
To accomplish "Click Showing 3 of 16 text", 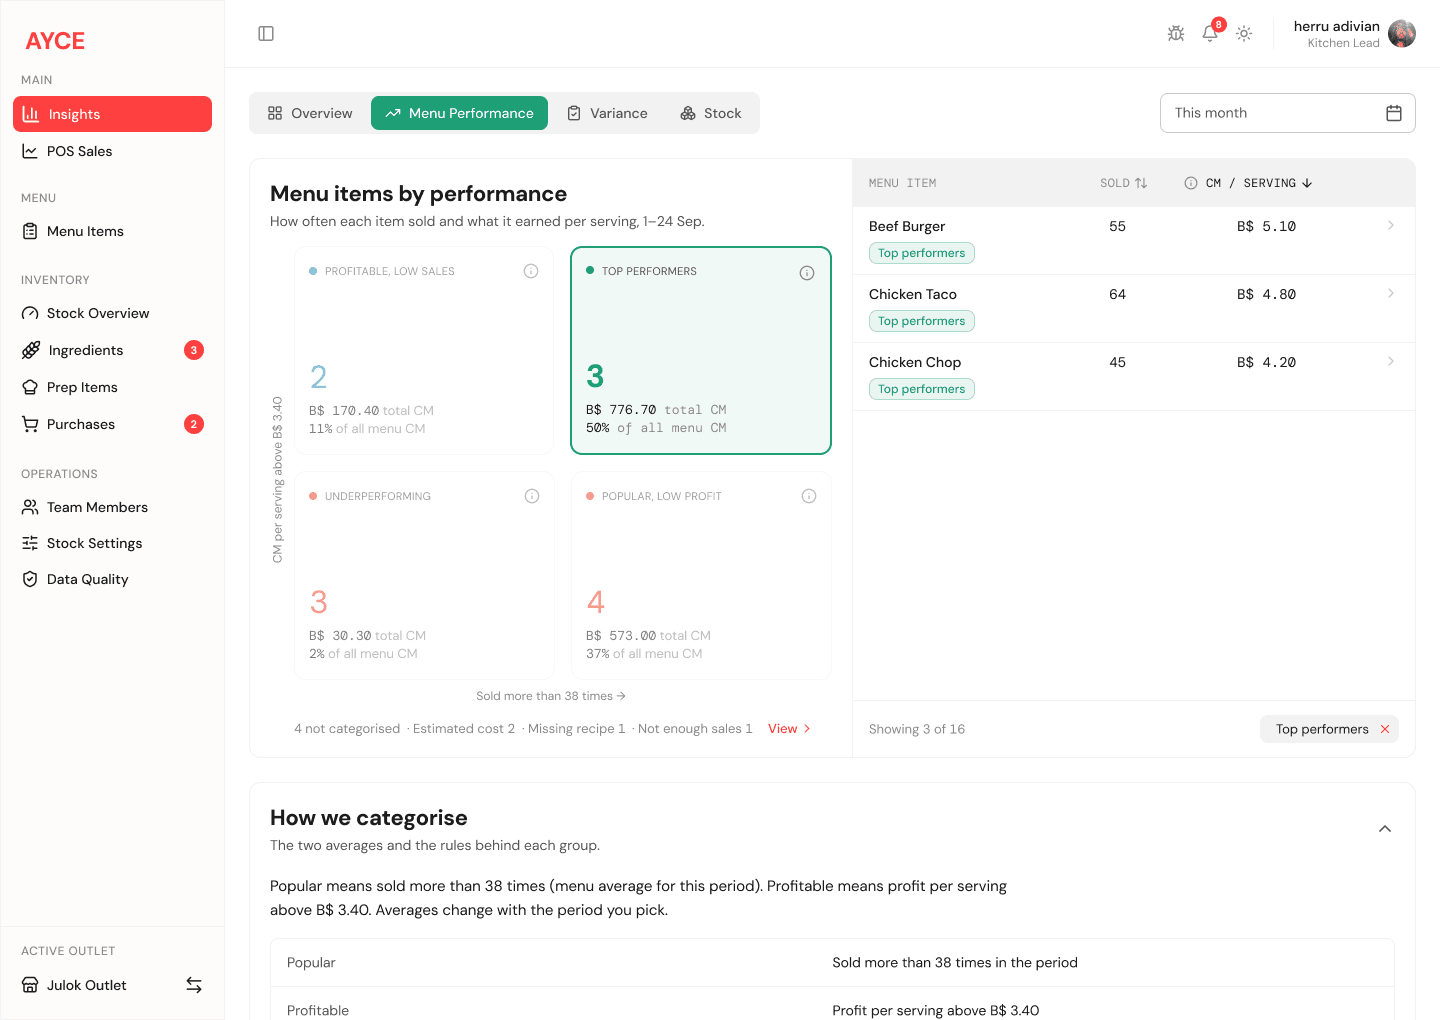I will (917, 729).
